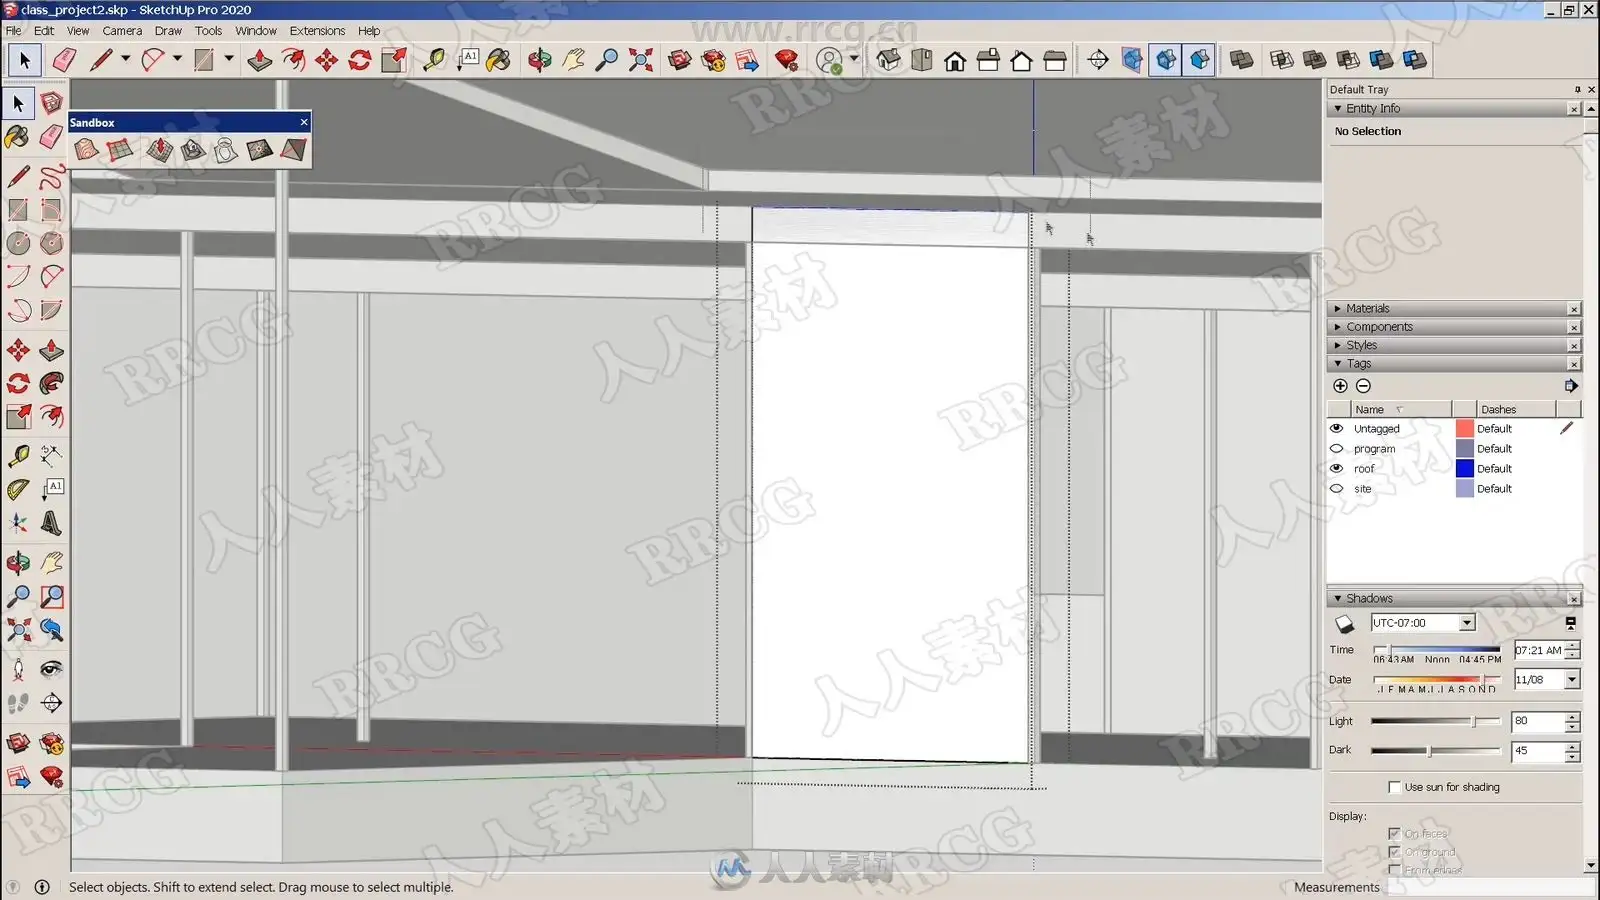Expand the Components panel
This screenshot has height=900, width=1600.
click(x=1338, y=327)
